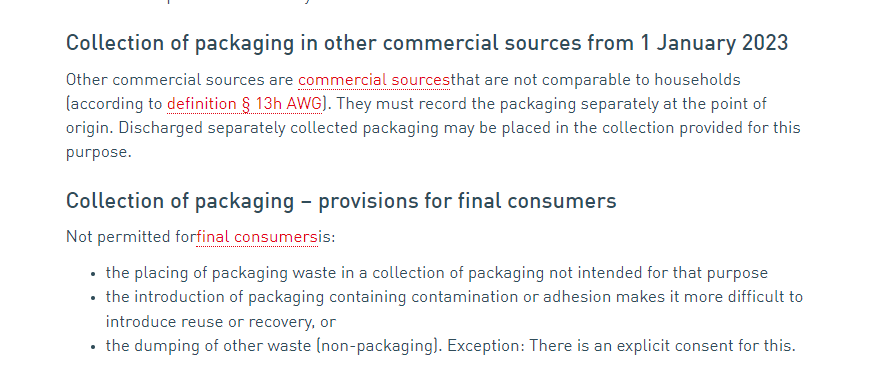The image size is (888, 374).
Task: Click the word 'purpose.' ending the first paragraph
Action: [99, 152]
